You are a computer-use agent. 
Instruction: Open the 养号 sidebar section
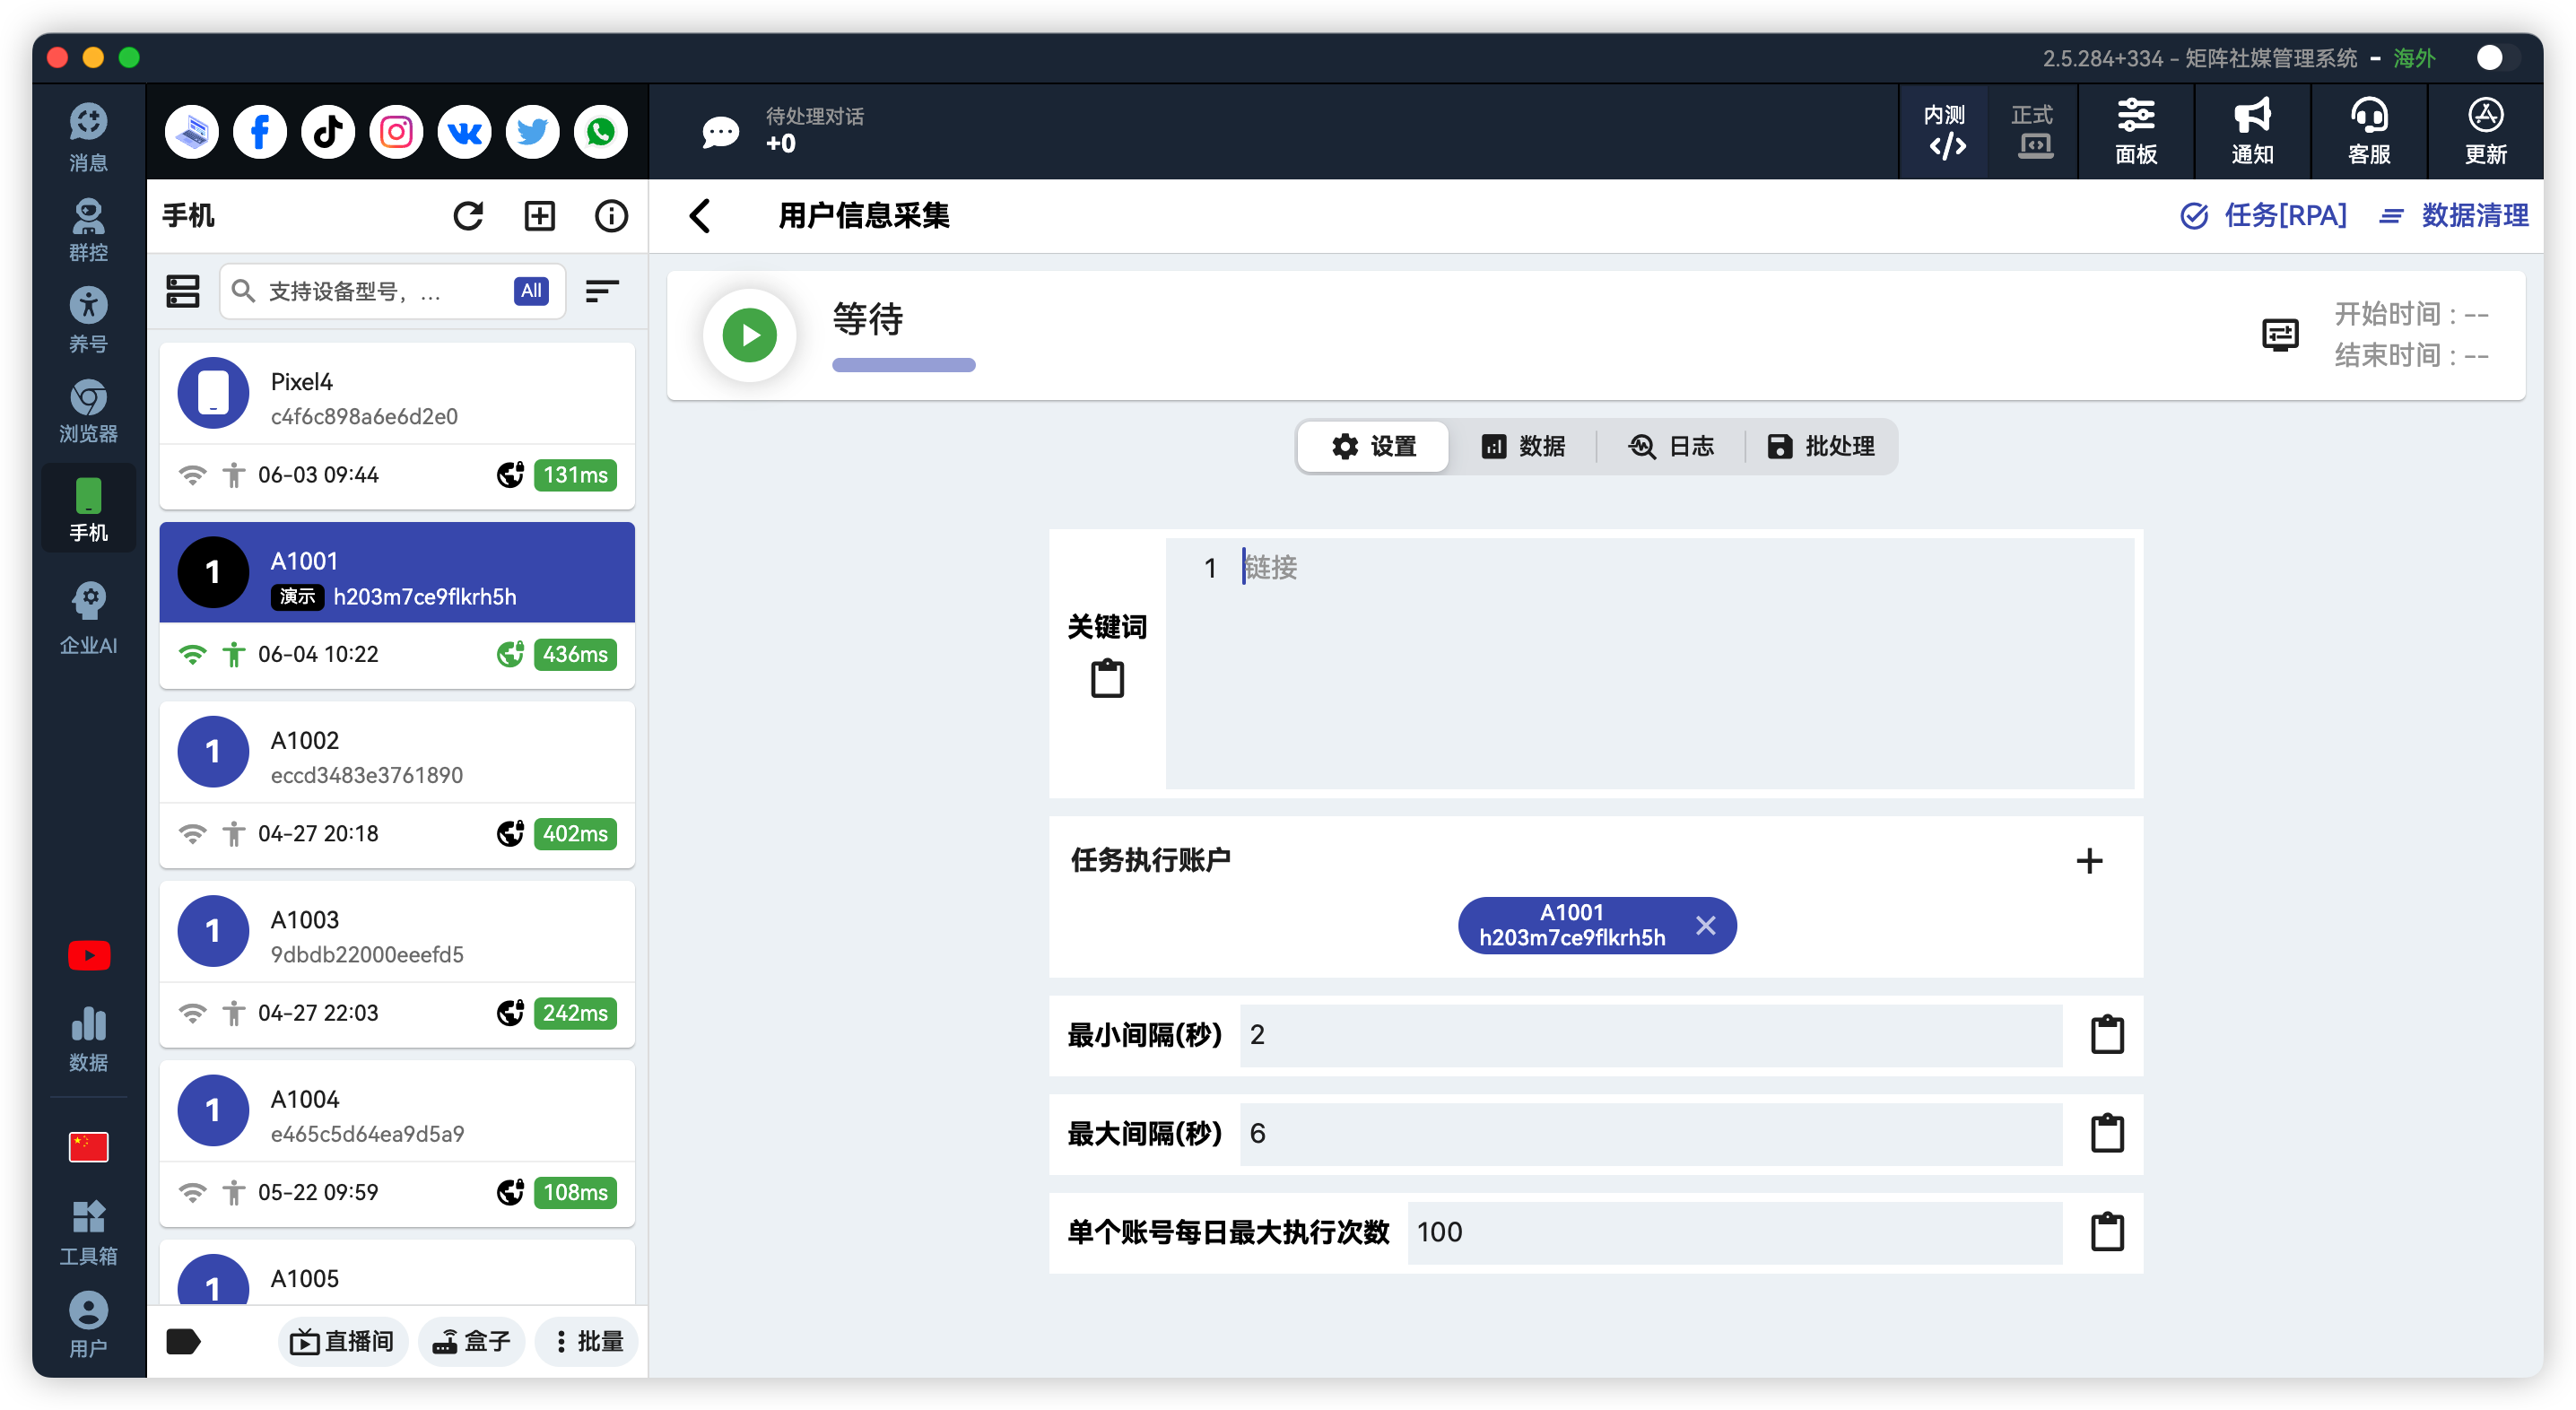pyautogui.click(x=88, y=319)
